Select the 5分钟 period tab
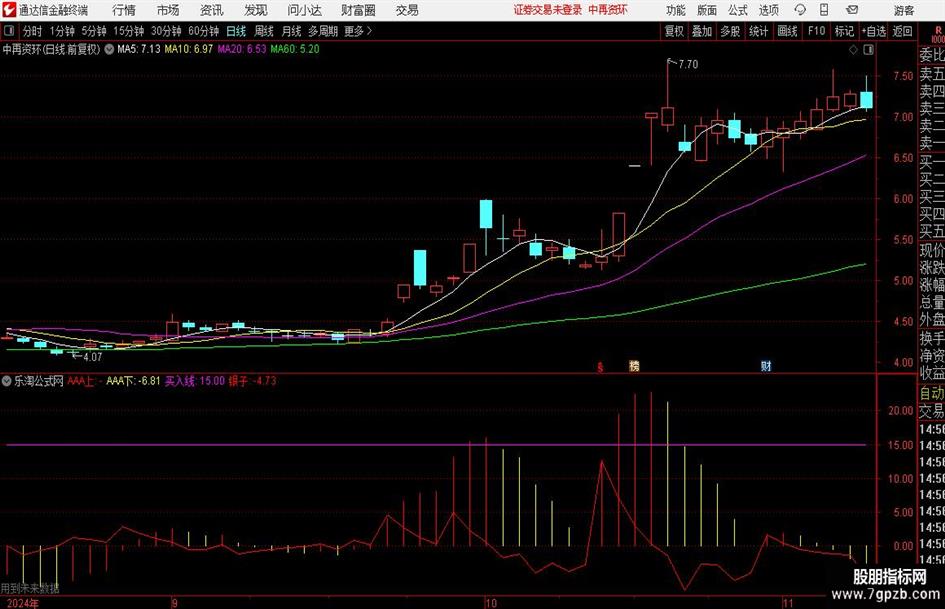Screen dimensions: 945x609 pos(93,31)
